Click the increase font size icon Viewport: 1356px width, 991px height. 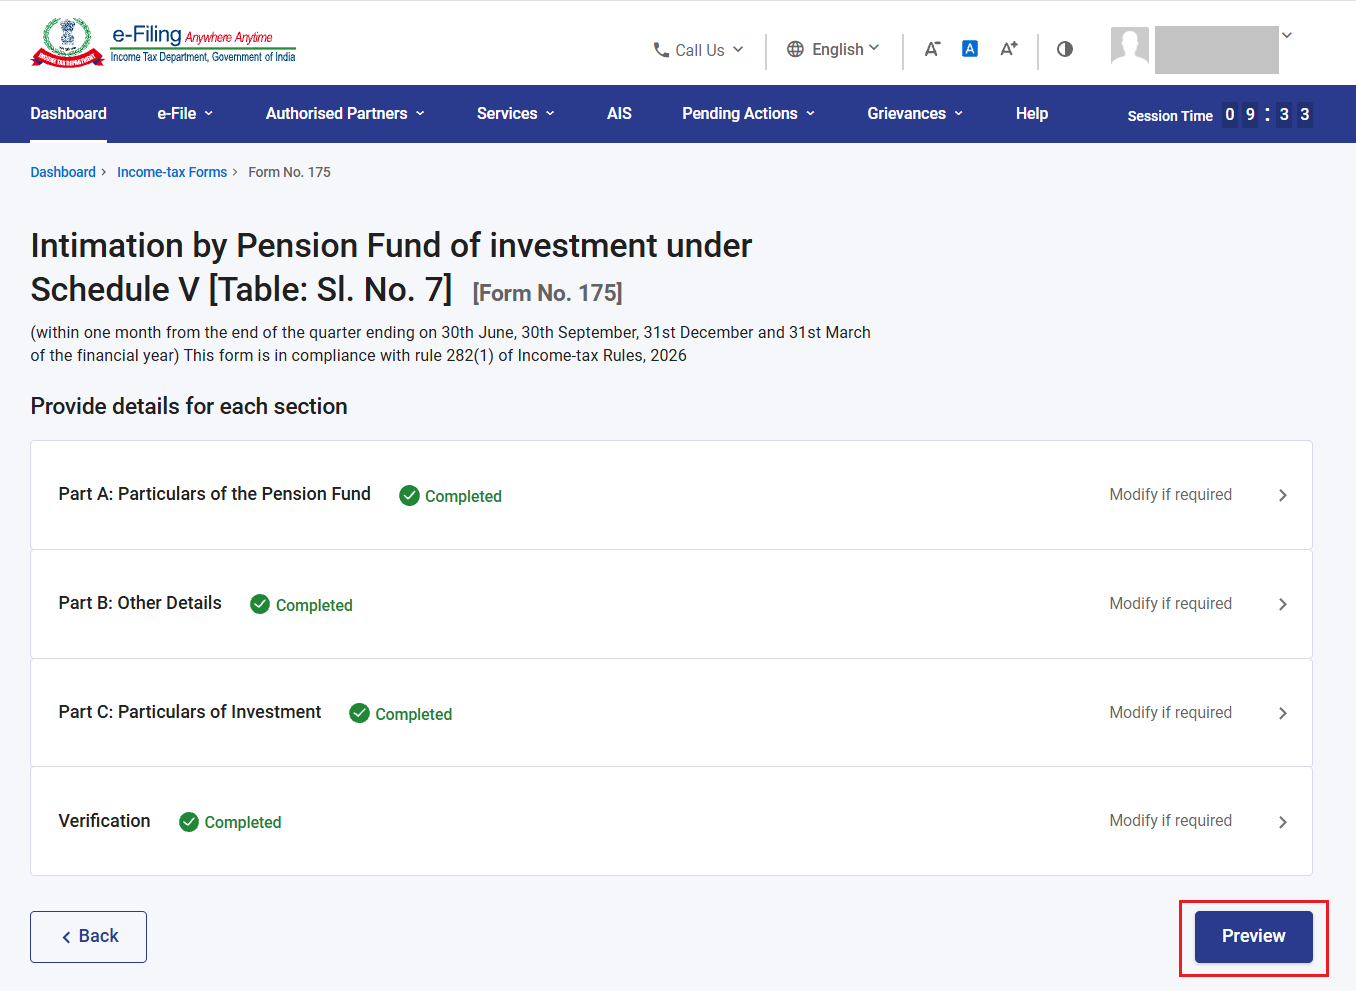point(1009,48)
